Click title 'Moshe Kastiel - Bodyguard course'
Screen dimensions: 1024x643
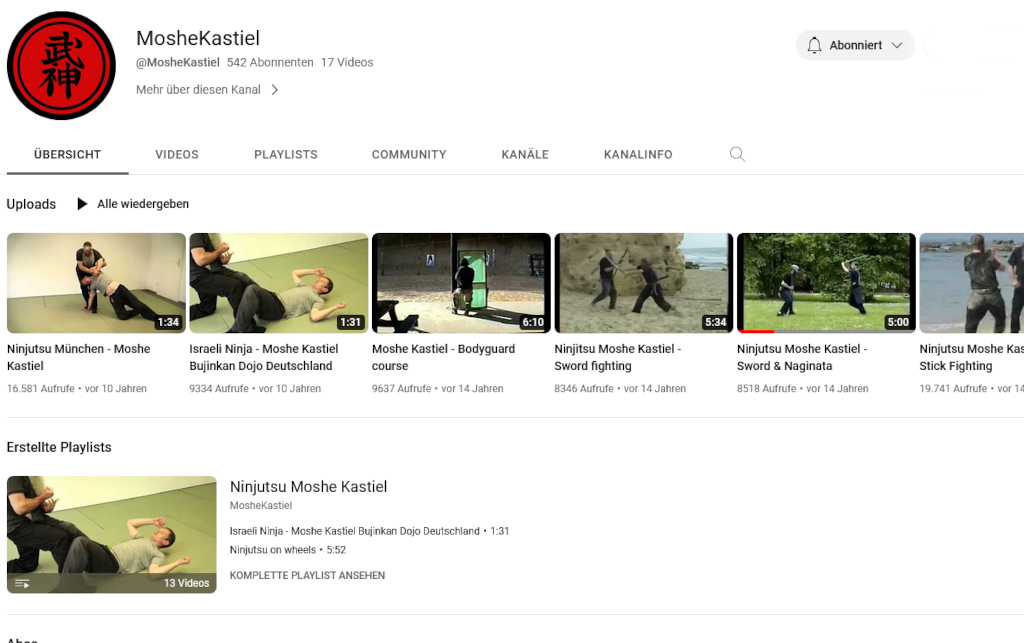(443, 357)
